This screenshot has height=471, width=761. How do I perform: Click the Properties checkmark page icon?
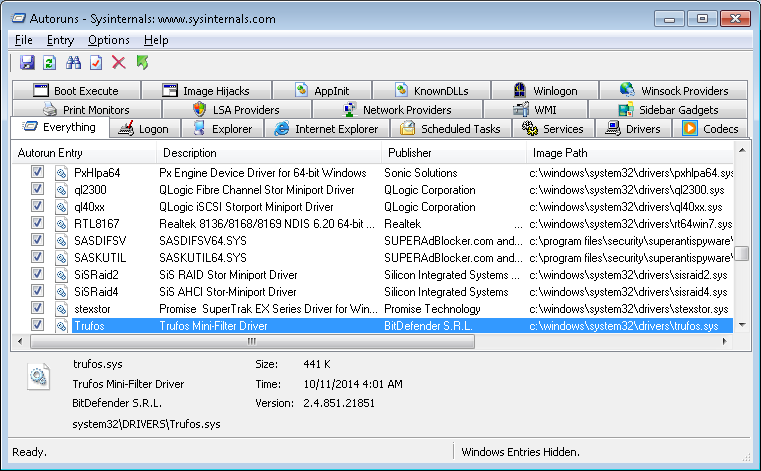[x=96, y=63]
